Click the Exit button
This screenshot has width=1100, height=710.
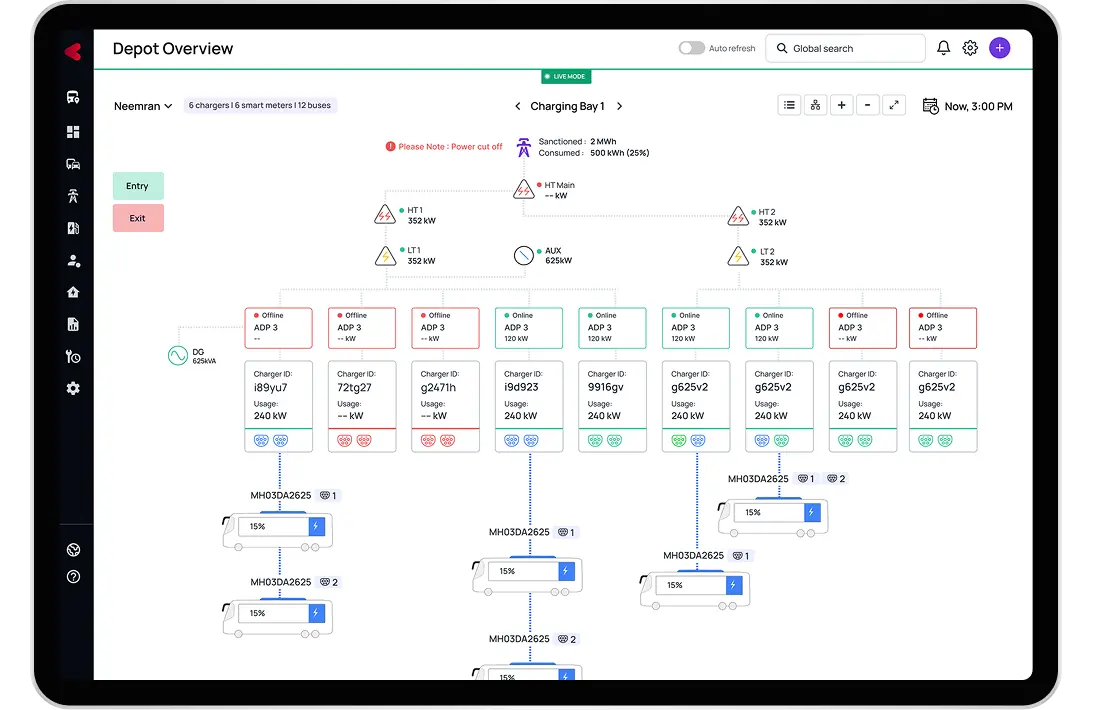[x=138, y=218]
